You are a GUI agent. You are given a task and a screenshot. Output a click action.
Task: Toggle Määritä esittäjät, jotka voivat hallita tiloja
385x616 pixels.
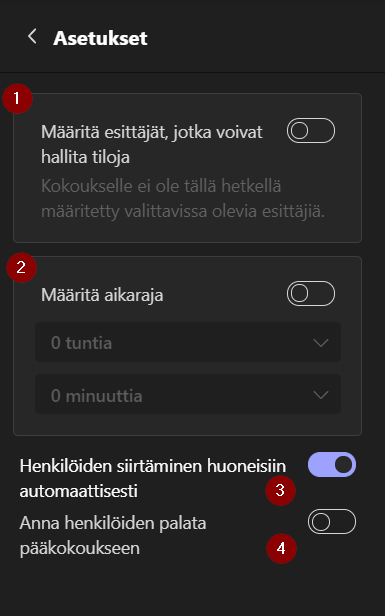pyautogui.click(x=311, y=130)
